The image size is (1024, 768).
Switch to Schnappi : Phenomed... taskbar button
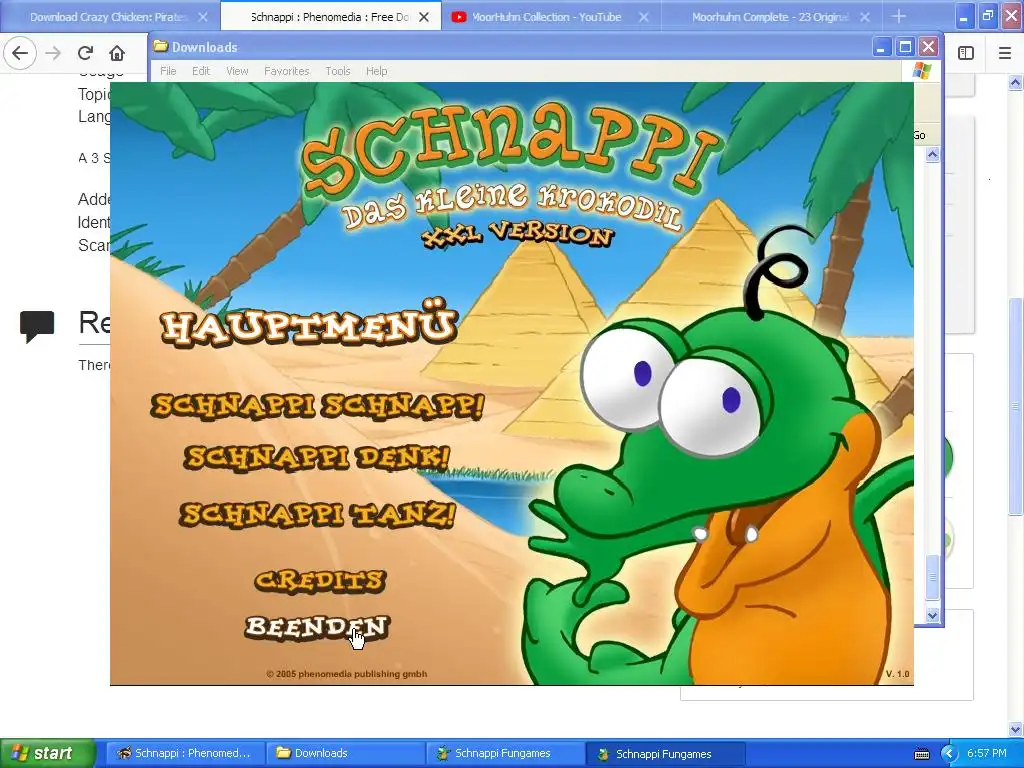click(x=185, y=753)
